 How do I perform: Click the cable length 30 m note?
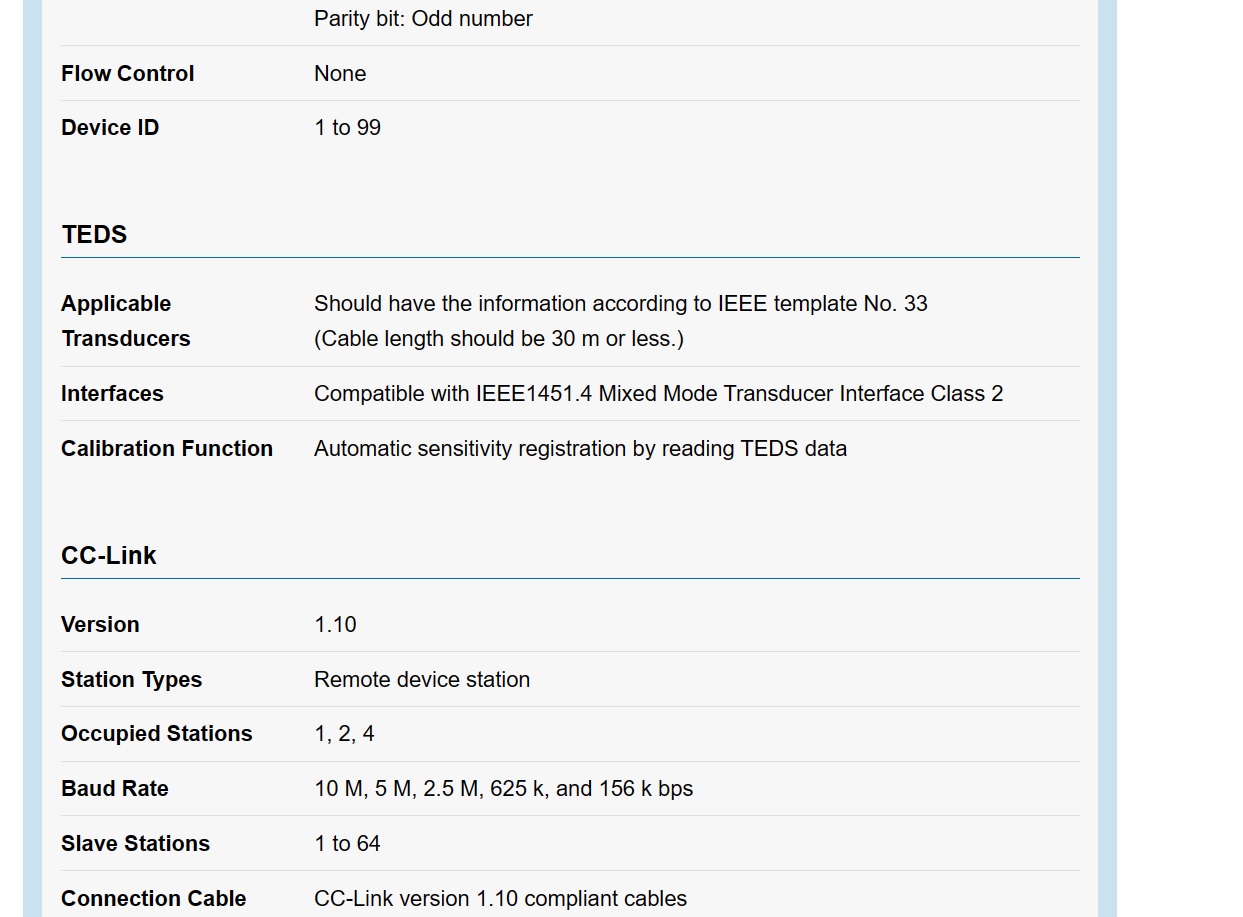click(x=498, y=339)
